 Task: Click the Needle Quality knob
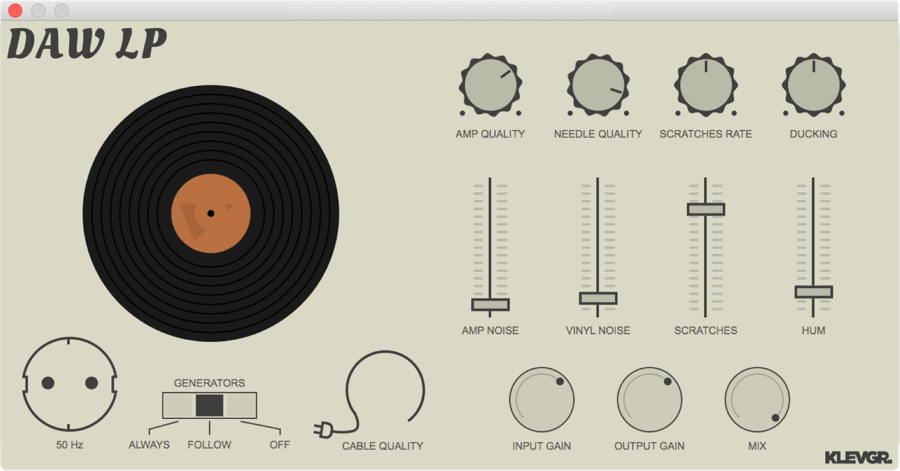pos(598,85)
